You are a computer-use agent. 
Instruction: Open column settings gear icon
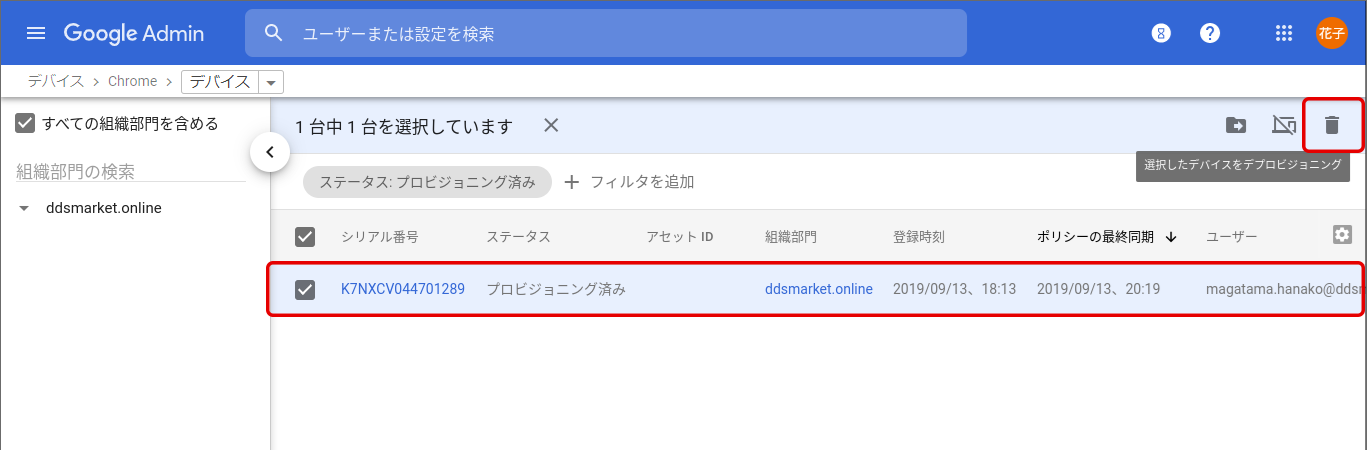click(1342, 235)
